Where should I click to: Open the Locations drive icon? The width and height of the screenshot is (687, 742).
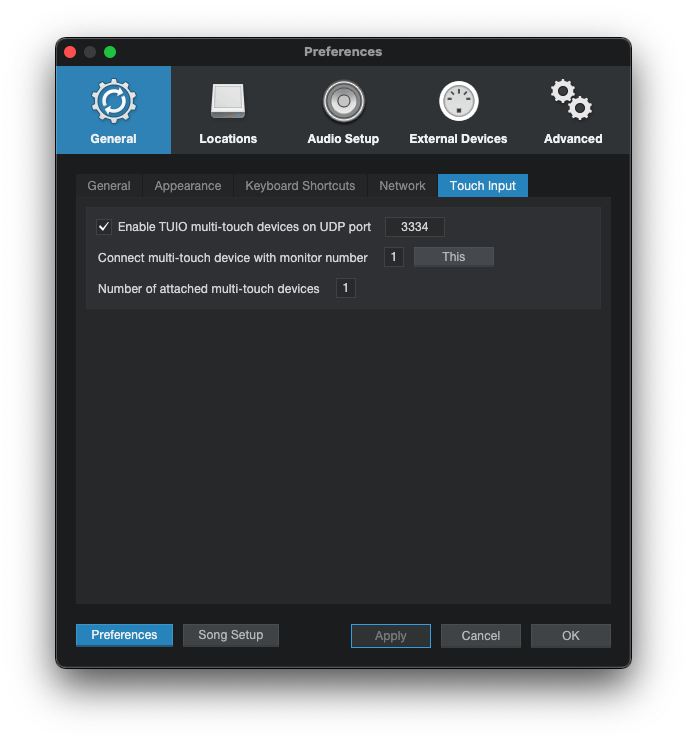tap(228, 102)
